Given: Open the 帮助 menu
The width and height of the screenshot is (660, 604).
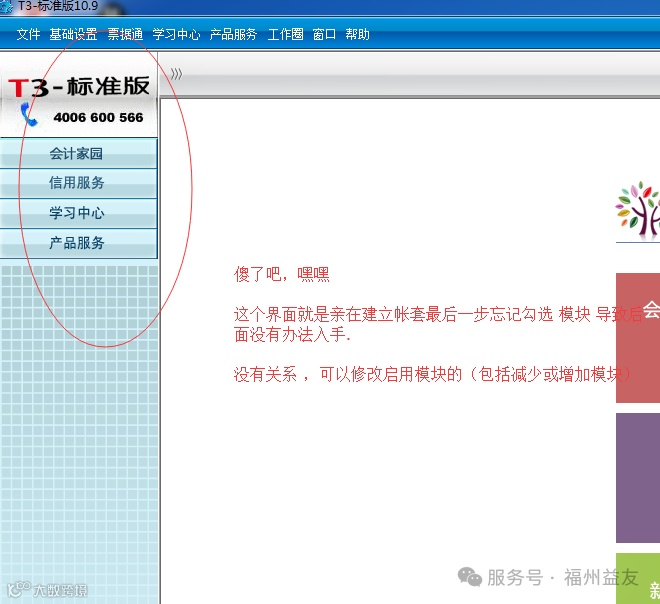Looking at the screenshot, I should point(357,34).
